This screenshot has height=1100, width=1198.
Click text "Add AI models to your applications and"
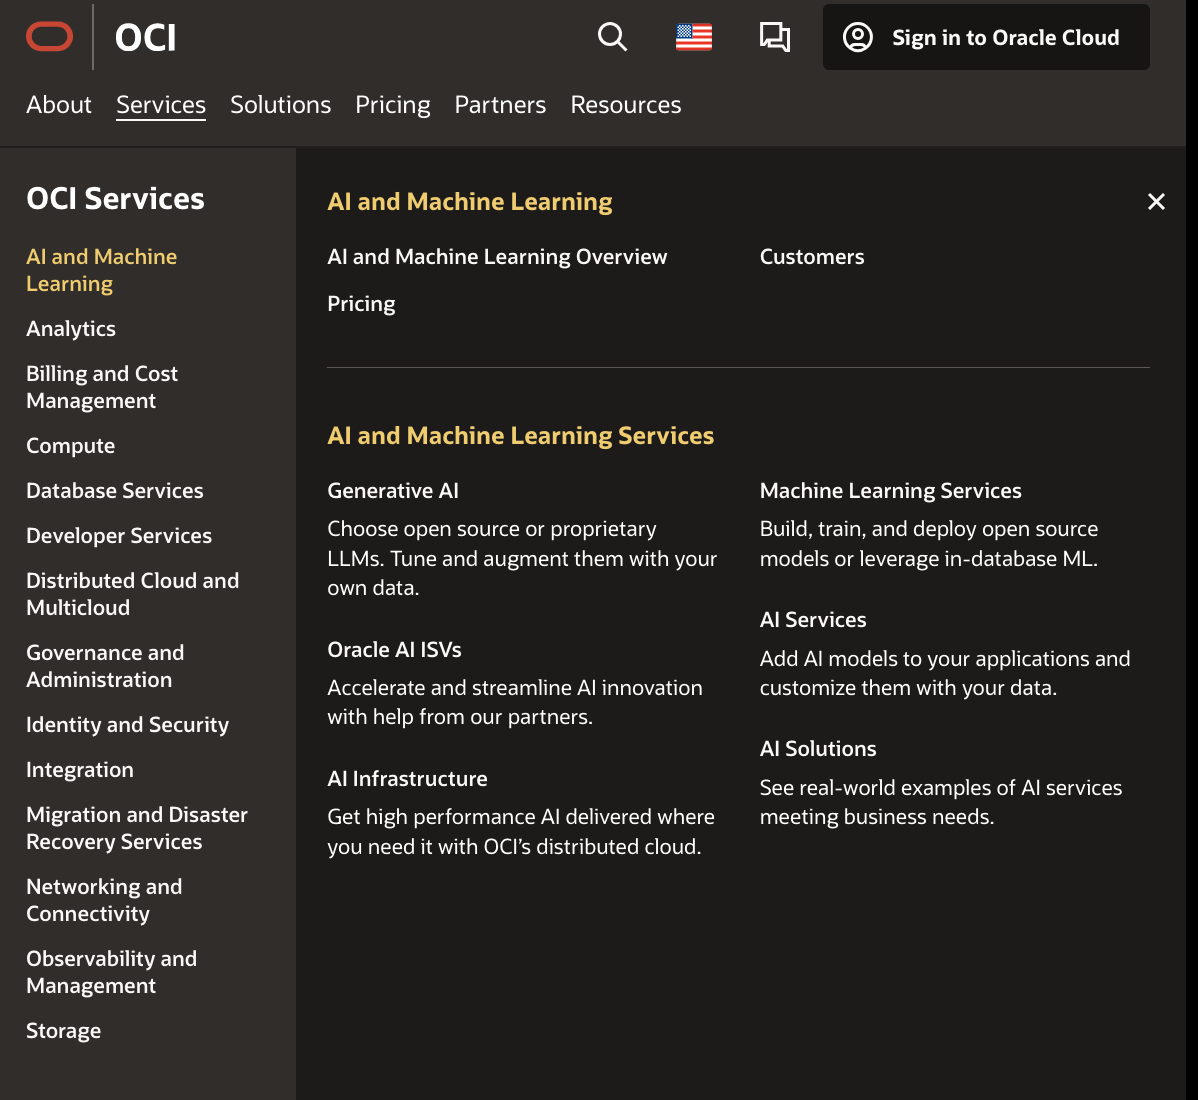coord(945,658)
